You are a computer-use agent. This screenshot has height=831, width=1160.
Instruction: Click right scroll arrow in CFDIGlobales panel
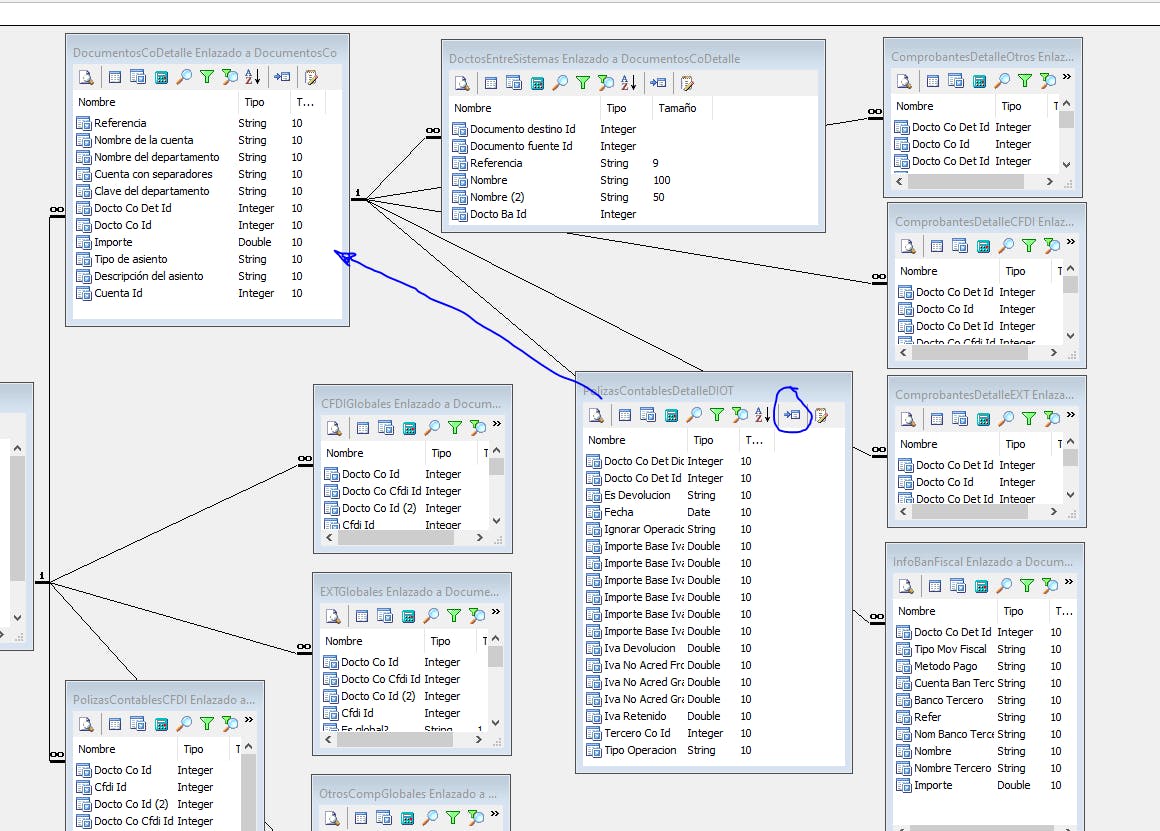(480, 538)
